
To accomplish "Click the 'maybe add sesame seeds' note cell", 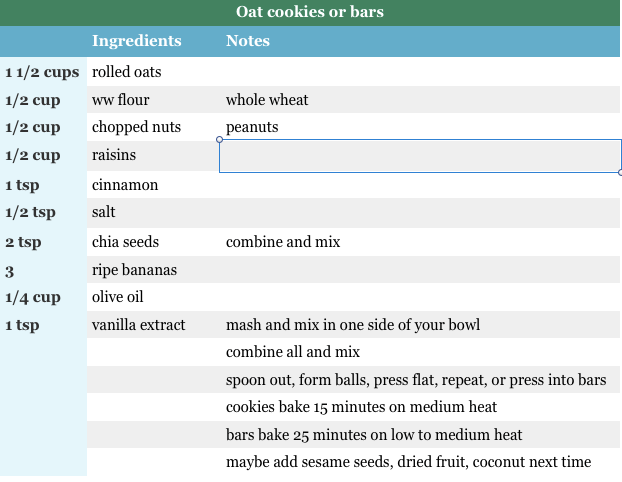I will (408, 462).
